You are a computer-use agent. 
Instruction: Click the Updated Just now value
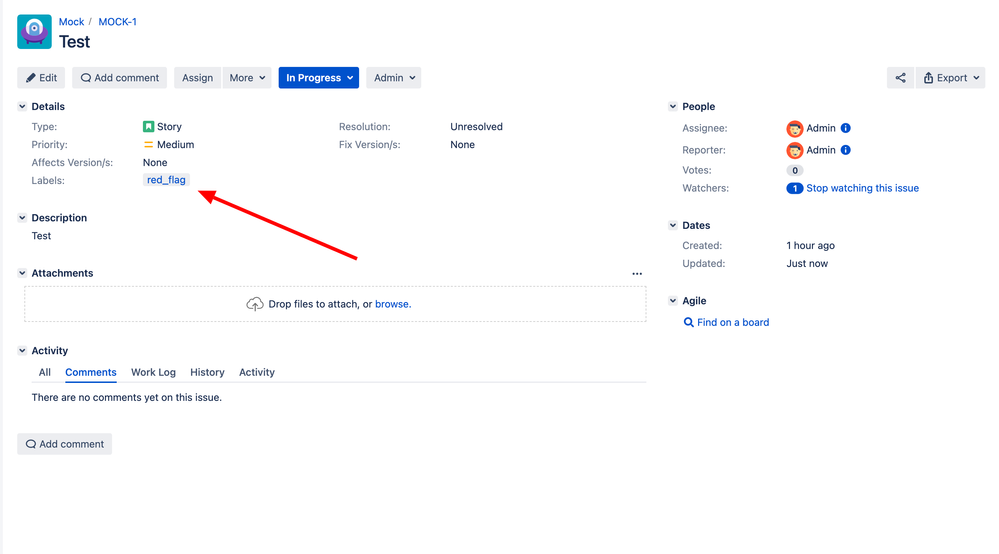(x=807, y=264)
